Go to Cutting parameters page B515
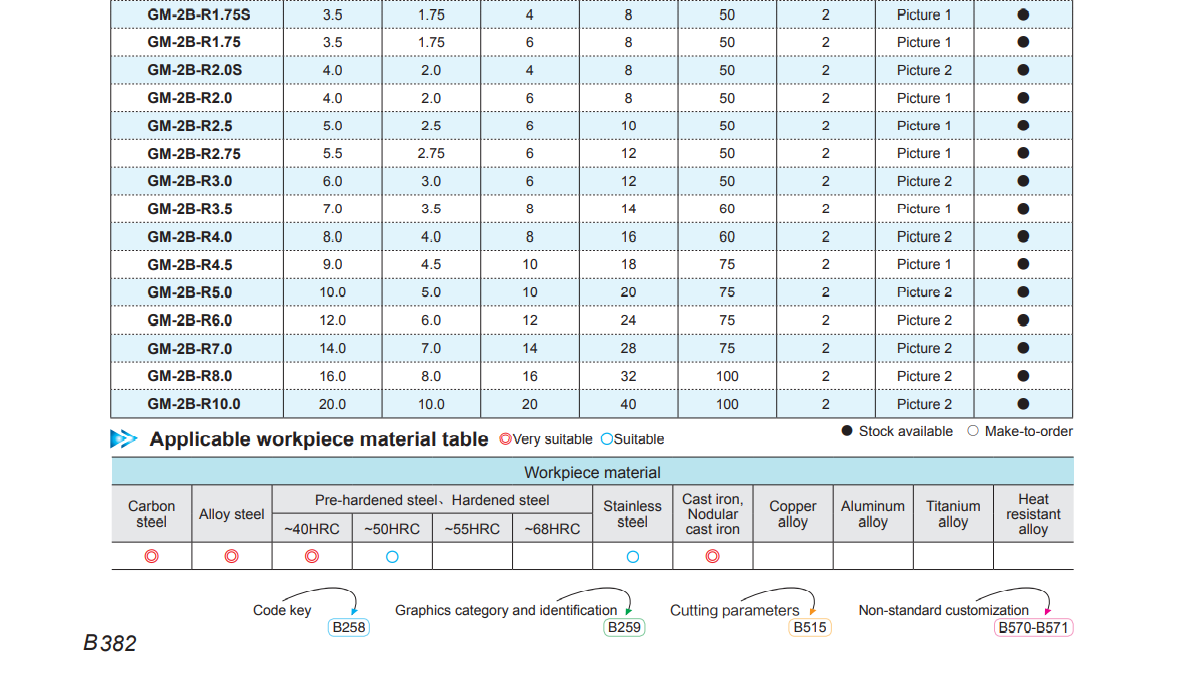This screenshot has width=1186, height=677. pyautogui.click(x=809, y=628)
